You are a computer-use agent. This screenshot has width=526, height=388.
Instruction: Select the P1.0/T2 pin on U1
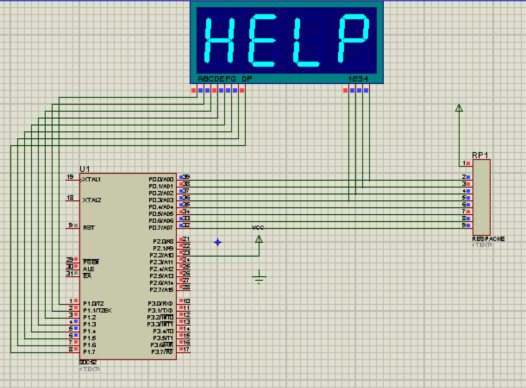(73, 302)
